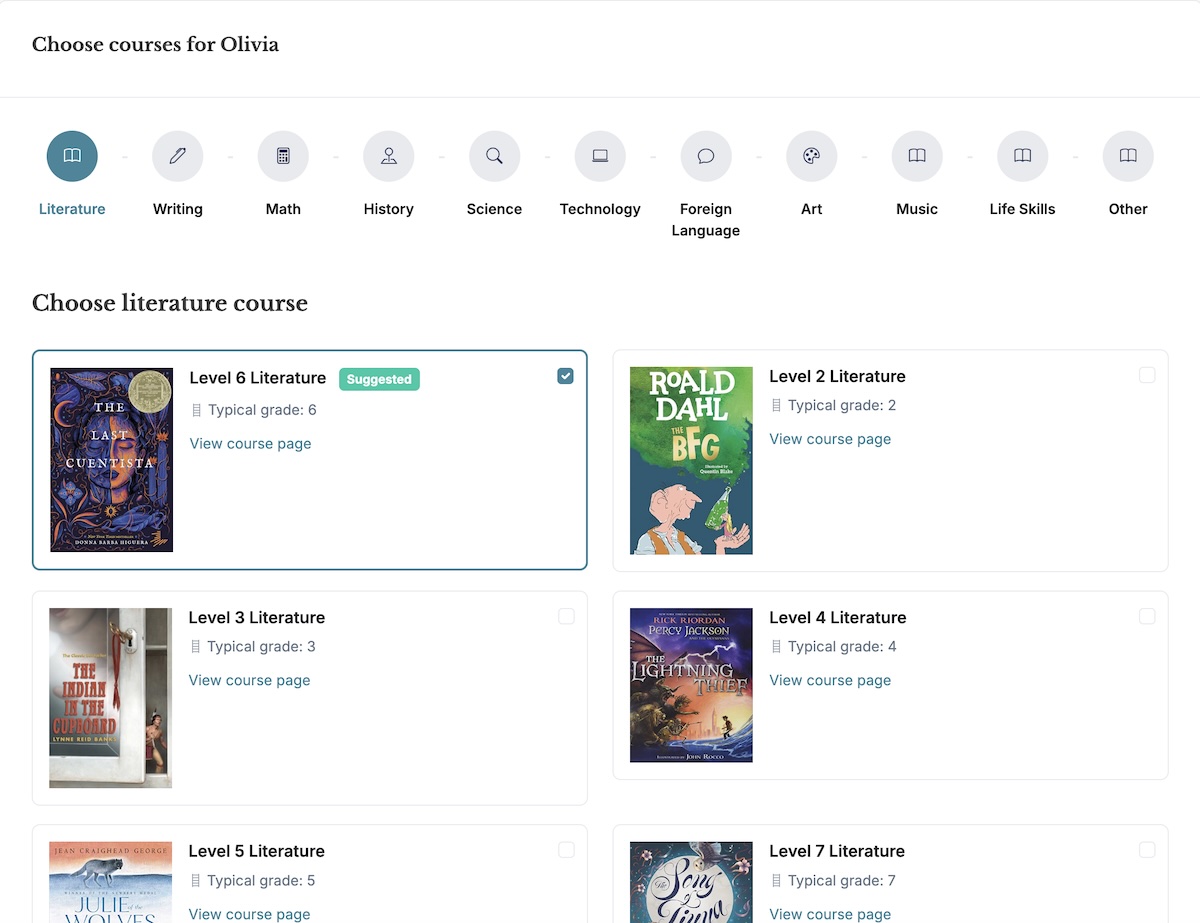The height and width of the screenshot is (923, 1200).
Task: Open Level 4 Literature View course page
Action: (830, 681)
